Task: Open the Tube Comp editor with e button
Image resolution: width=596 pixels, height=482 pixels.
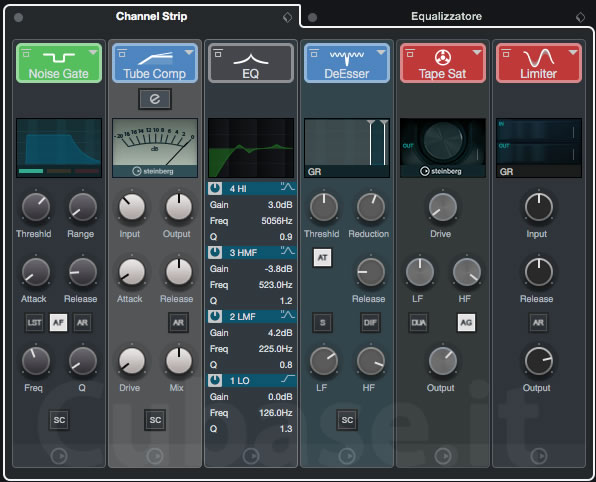Action: 155,99
